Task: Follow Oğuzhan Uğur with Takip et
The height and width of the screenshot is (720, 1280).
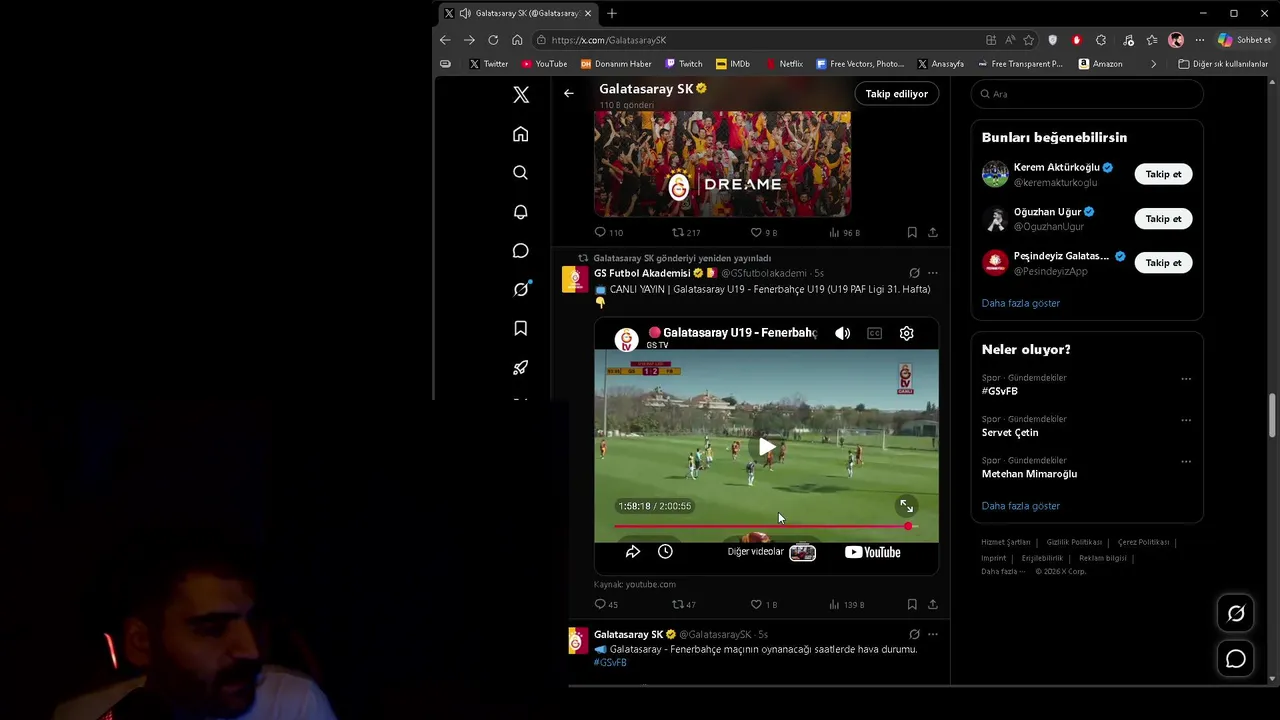Action: click(1163, 218)
